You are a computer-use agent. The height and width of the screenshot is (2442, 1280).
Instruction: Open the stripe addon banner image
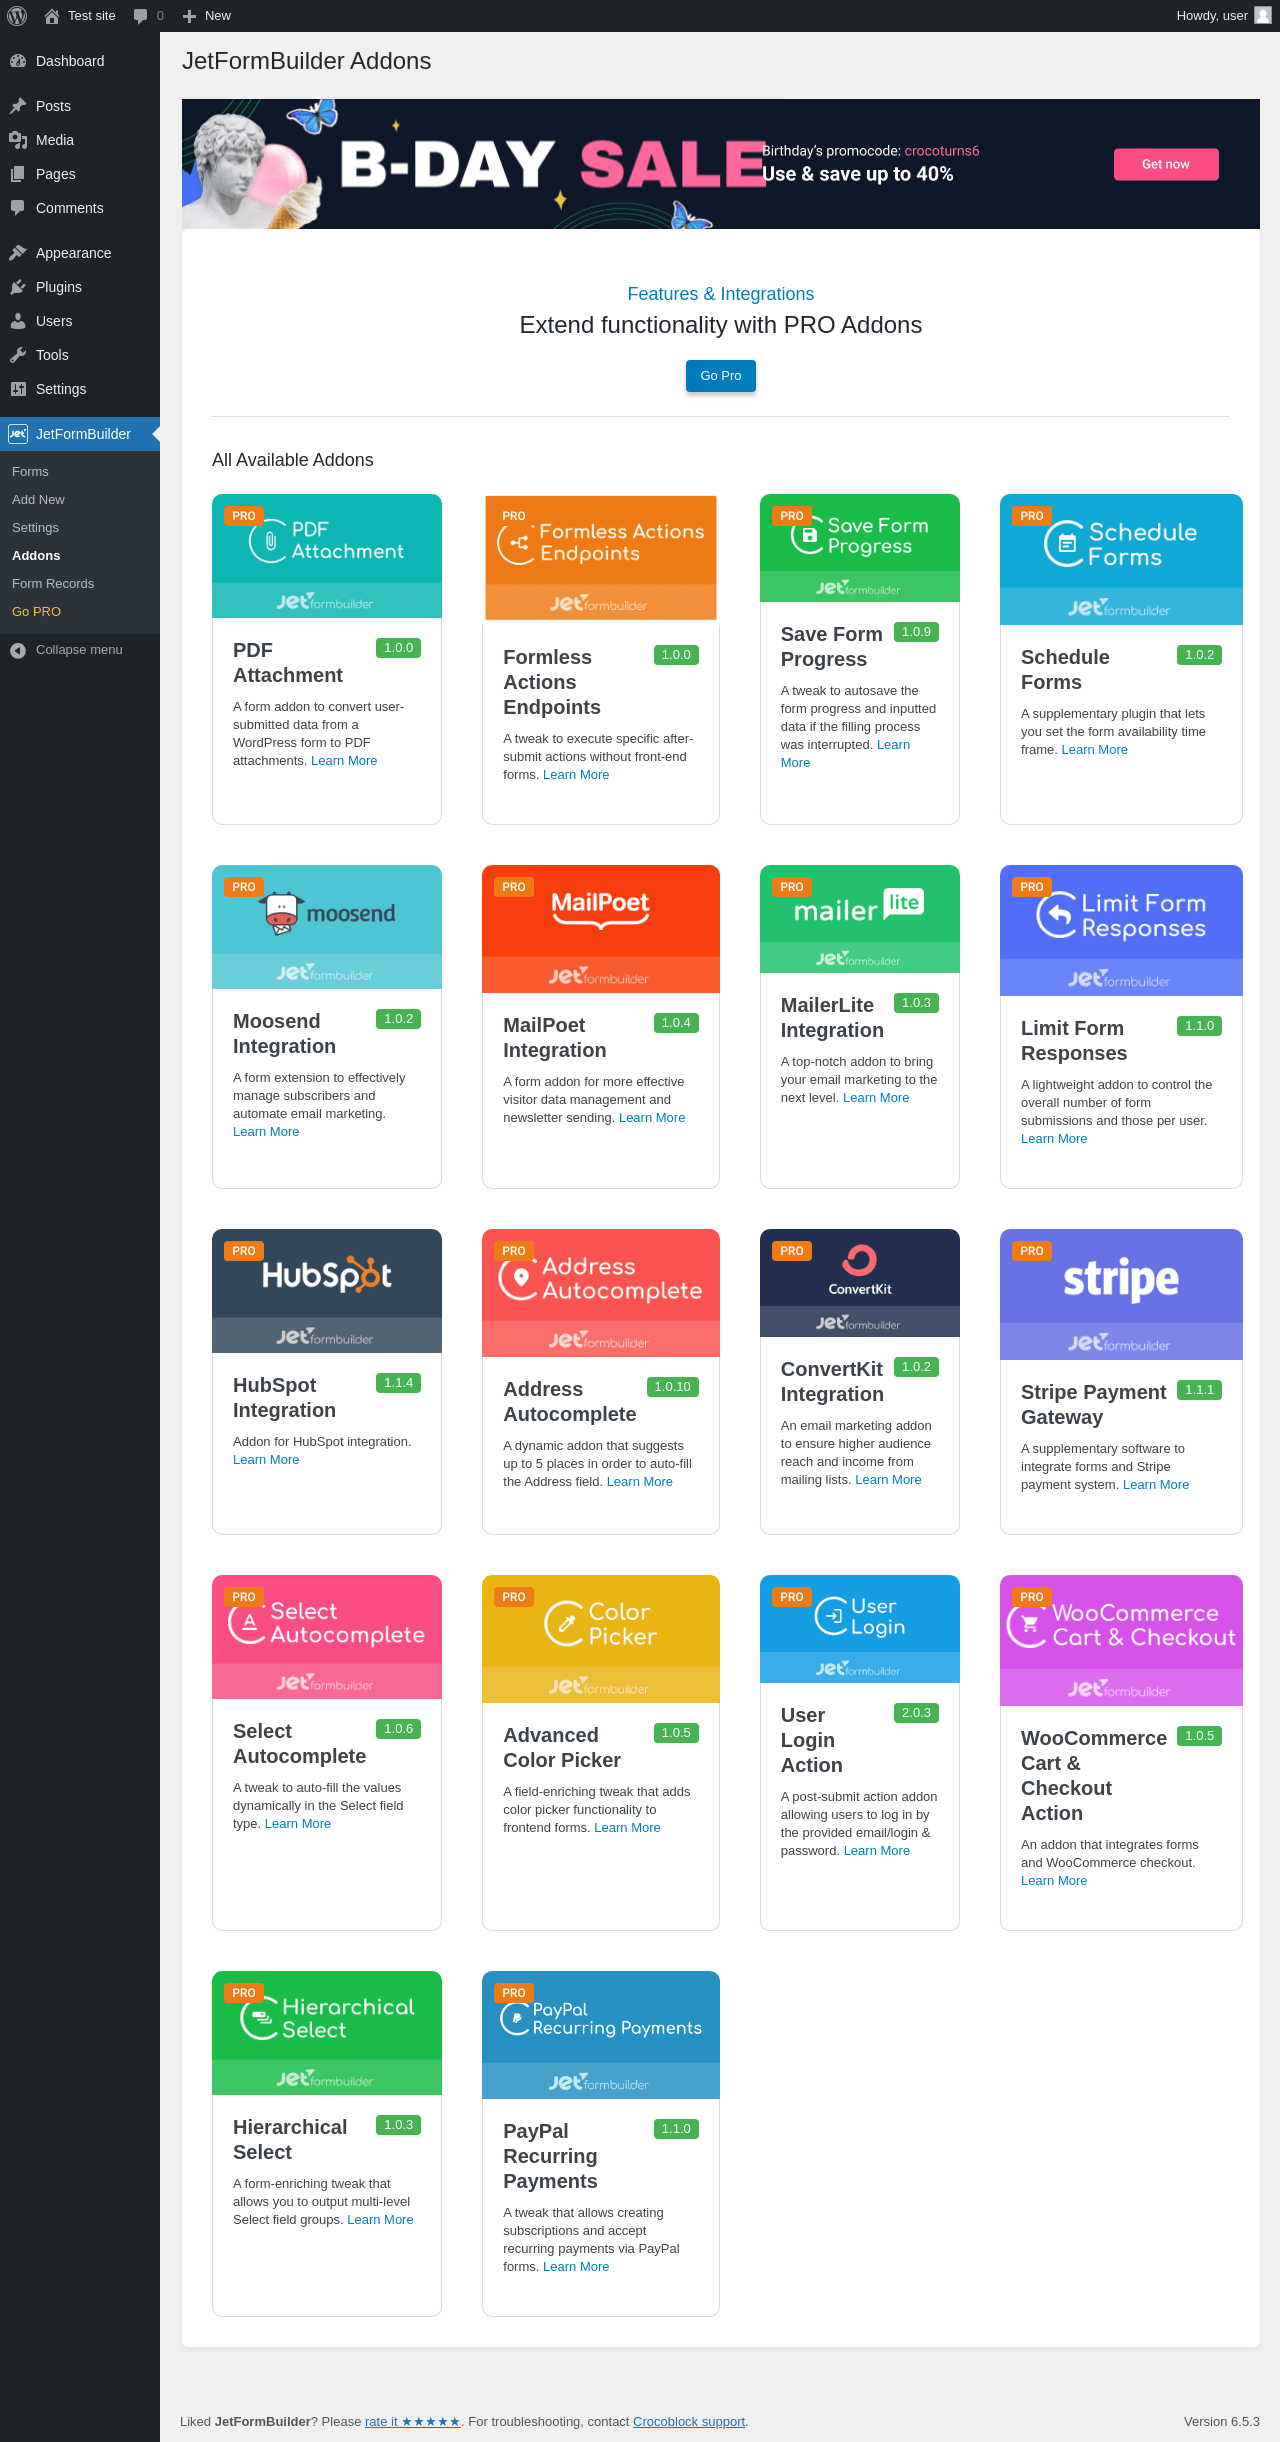click(x=1121, y=1294)
